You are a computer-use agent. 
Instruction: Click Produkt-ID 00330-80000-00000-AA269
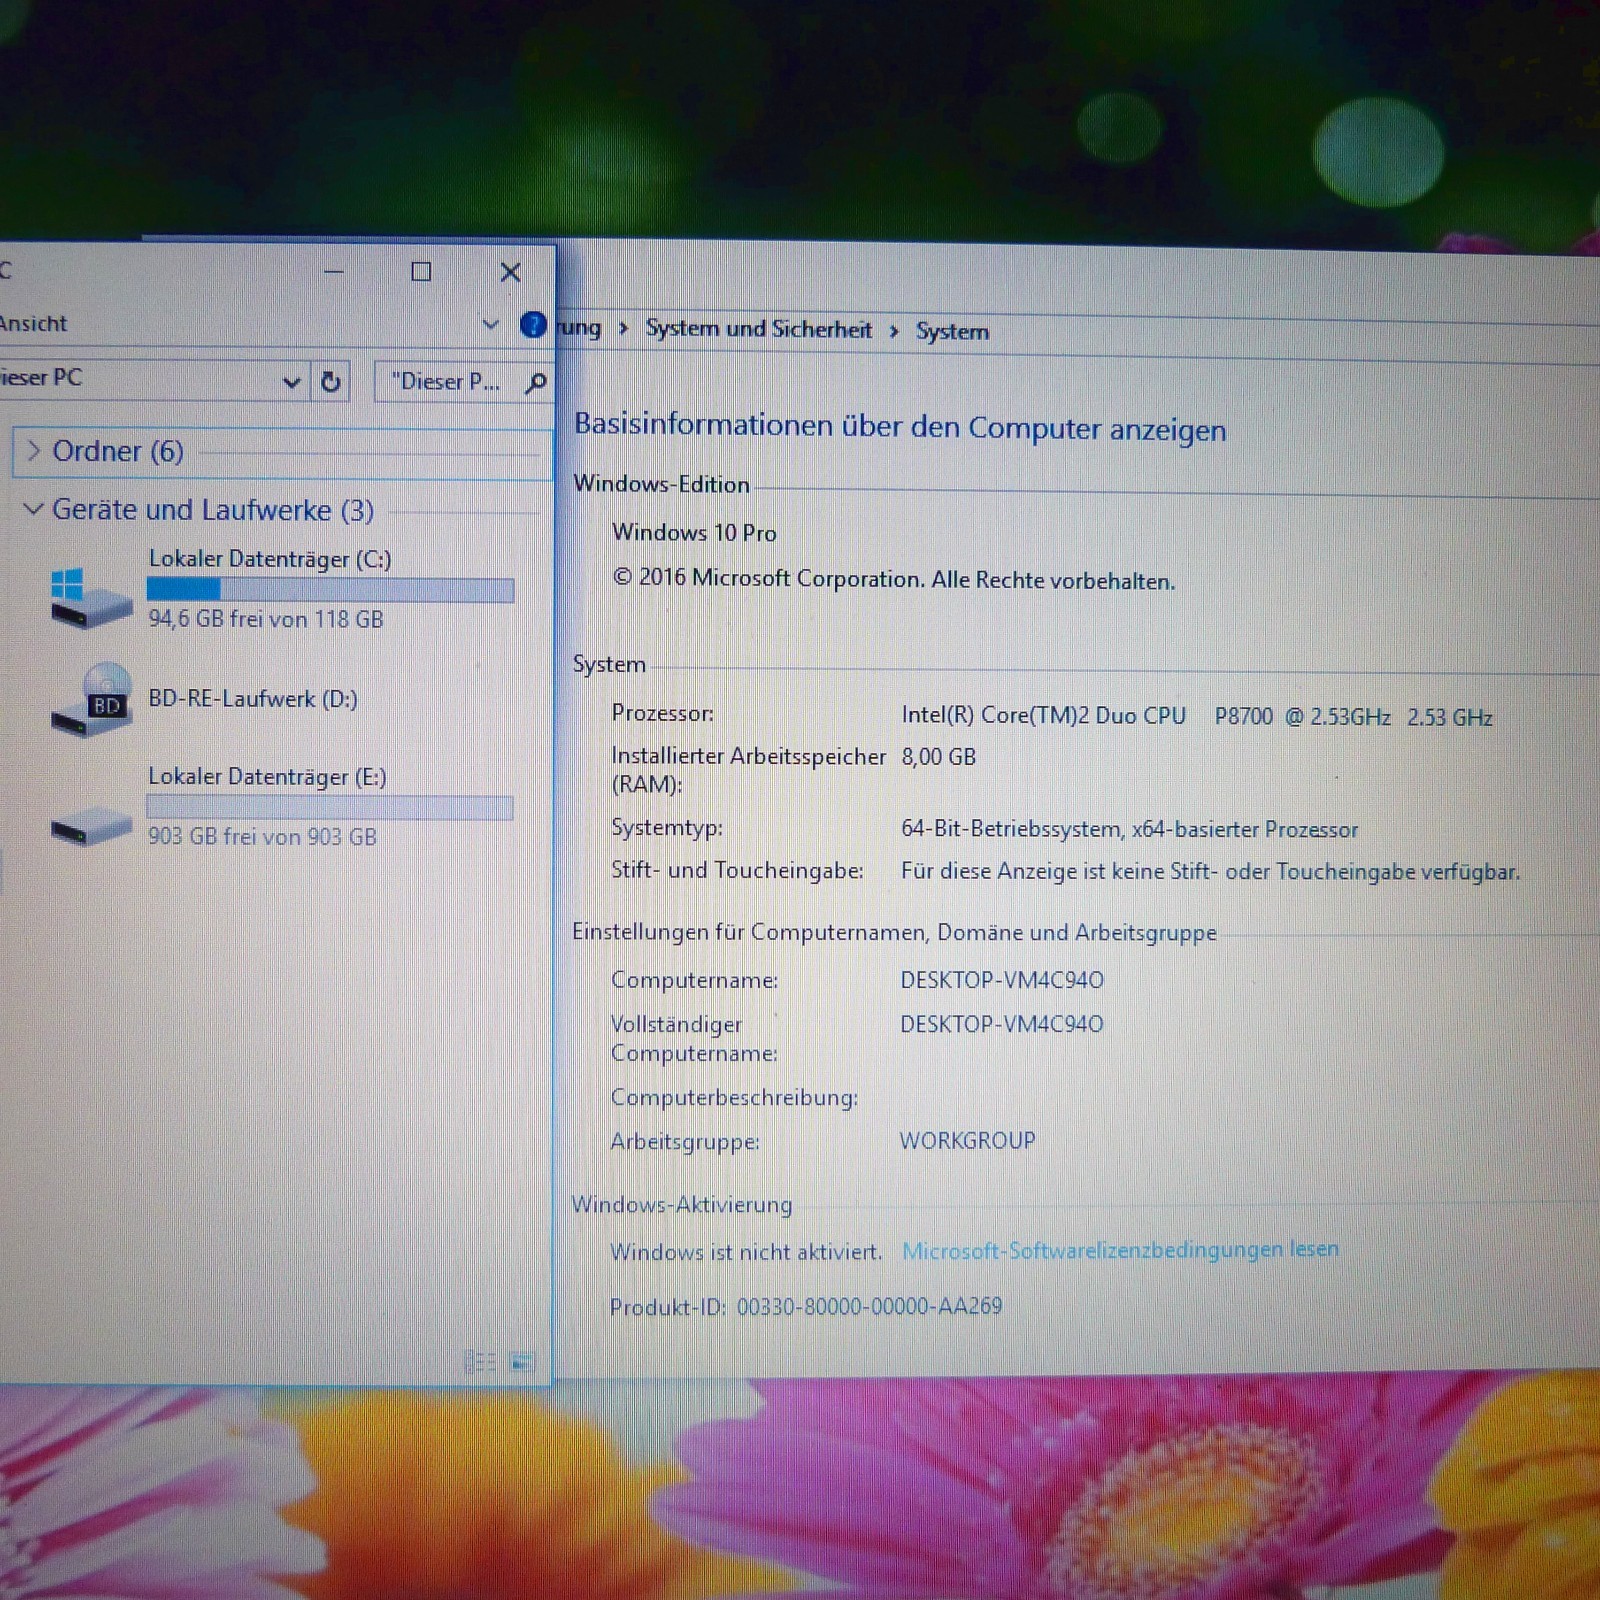(x=806, y=1306)
